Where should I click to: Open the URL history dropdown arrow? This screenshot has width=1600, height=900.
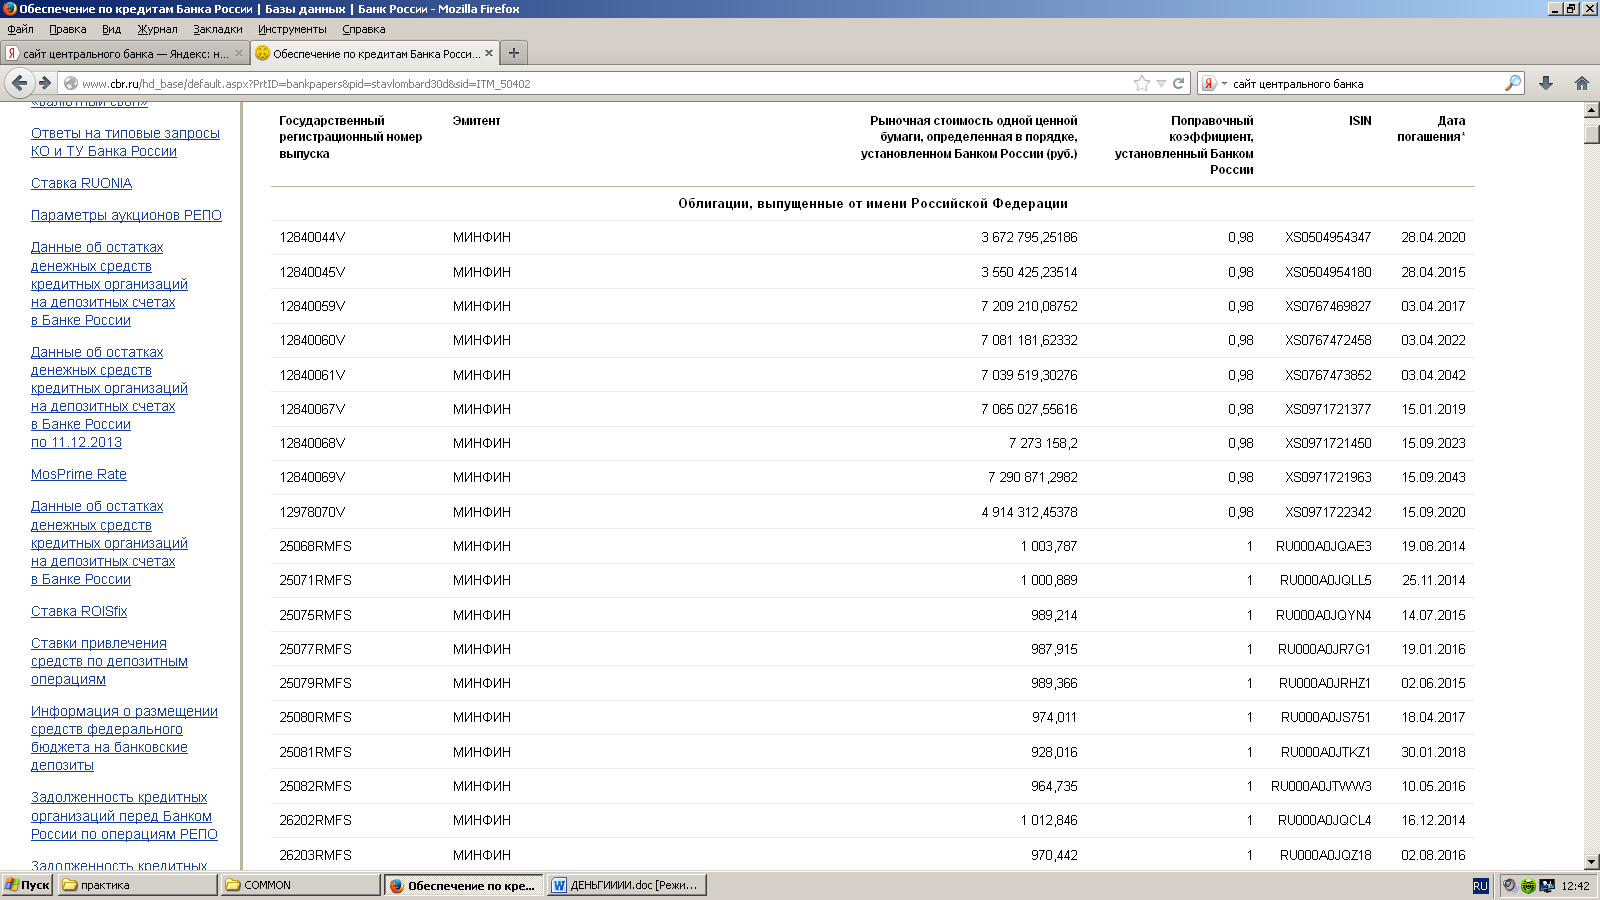coord(1161,83)
